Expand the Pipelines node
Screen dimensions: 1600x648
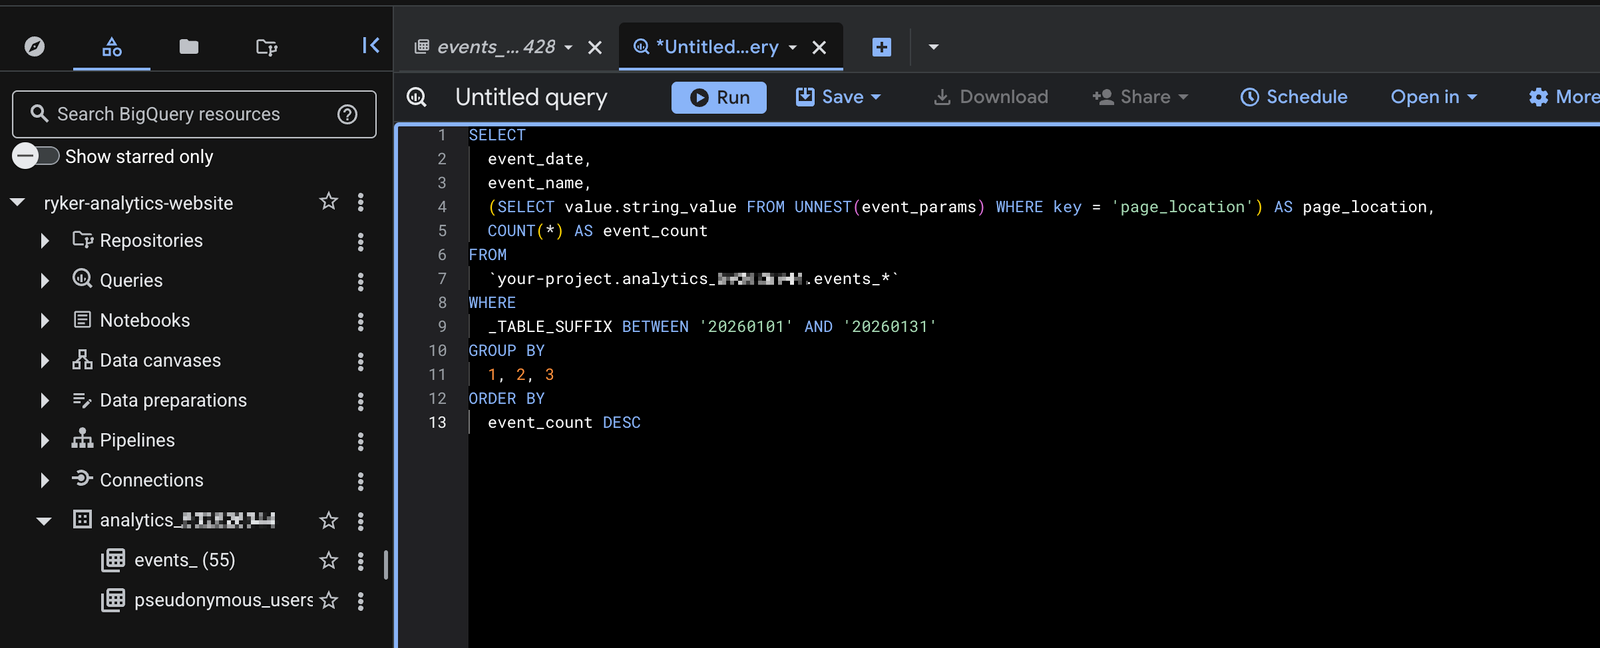click(44, 441)
